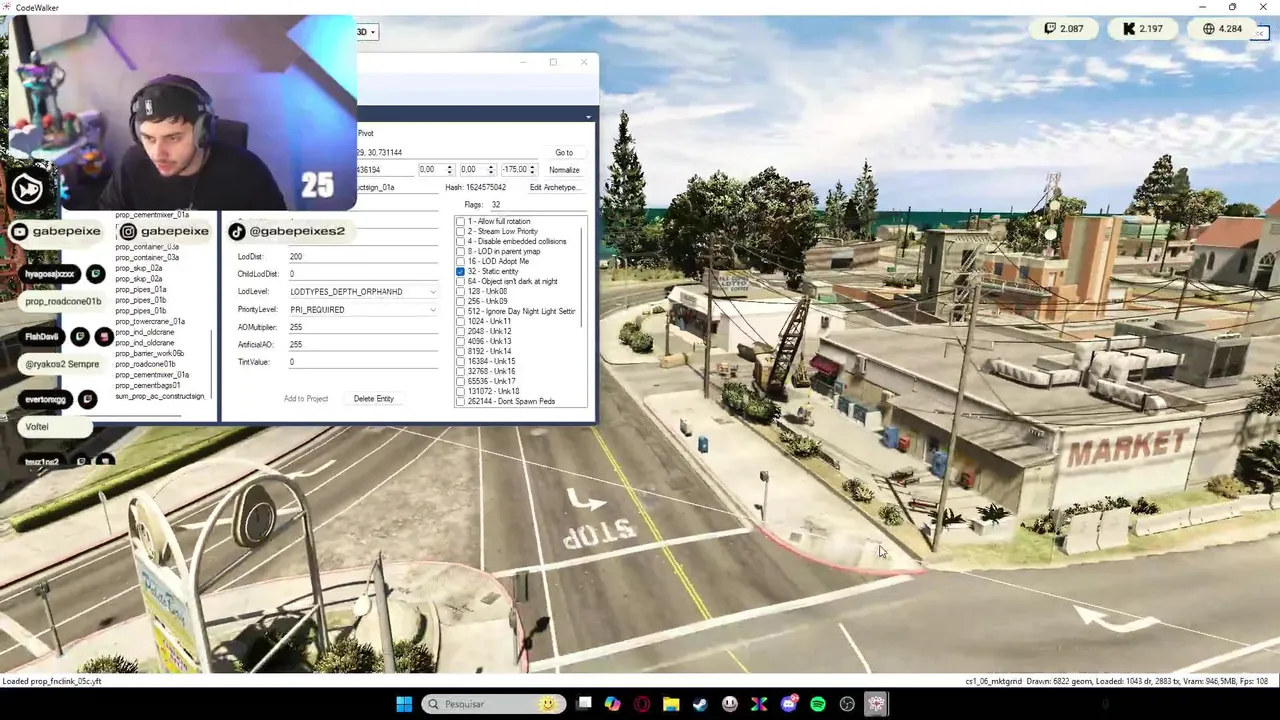Screen dimensions: 1280x720
Task: Check 128 - Unk08 flag
Action: 461,291
